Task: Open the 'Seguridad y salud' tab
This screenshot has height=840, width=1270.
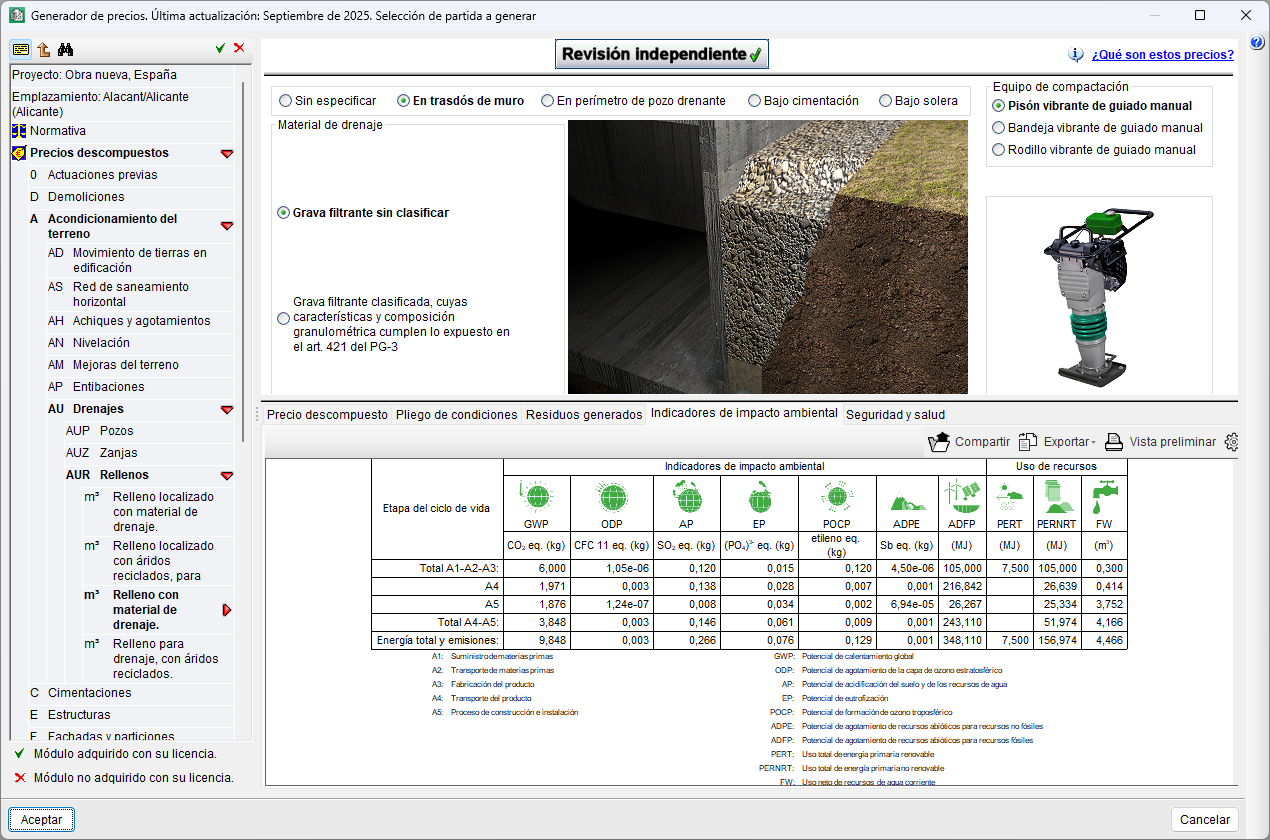Action: point(894,415)
